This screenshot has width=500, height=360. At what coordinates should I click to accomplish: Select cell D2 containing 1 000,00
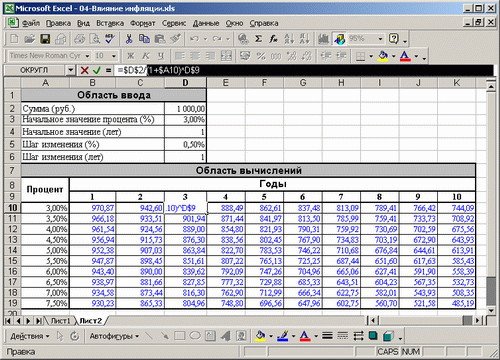point(185,109)
